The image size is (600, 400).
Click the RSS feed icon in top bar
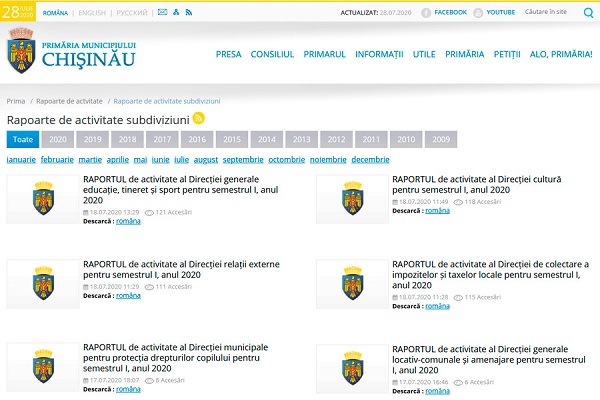pyautogui.click(x=189, y=12)
